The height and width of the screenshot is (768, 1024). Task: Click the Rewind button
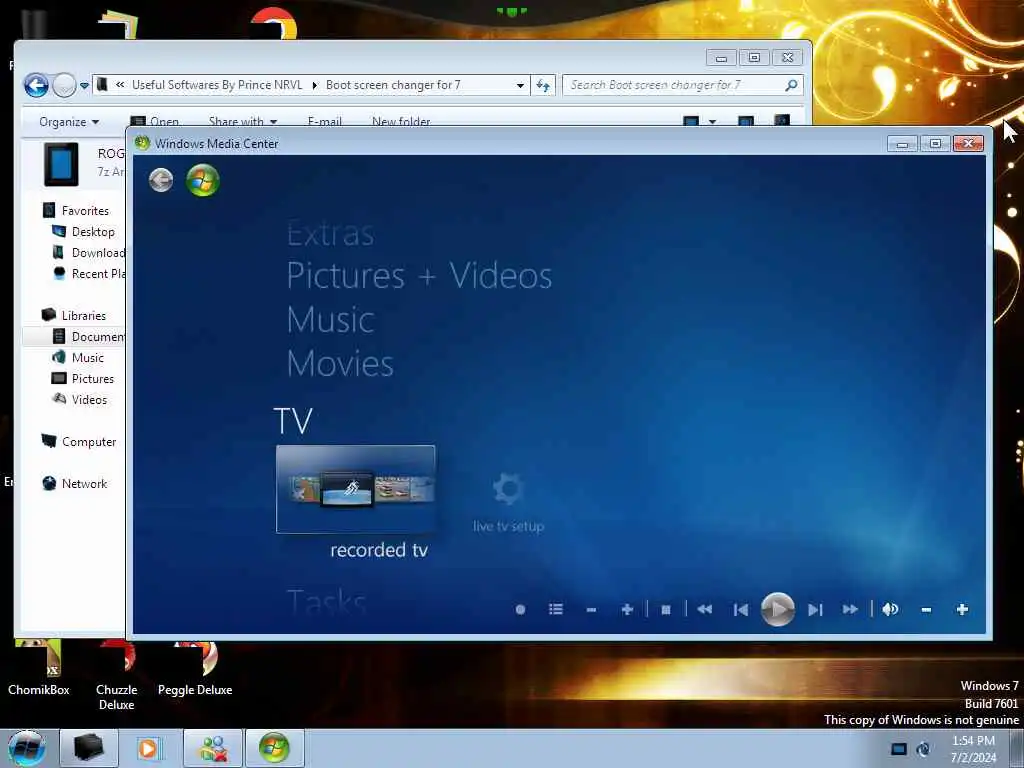[x=704, y=609]
